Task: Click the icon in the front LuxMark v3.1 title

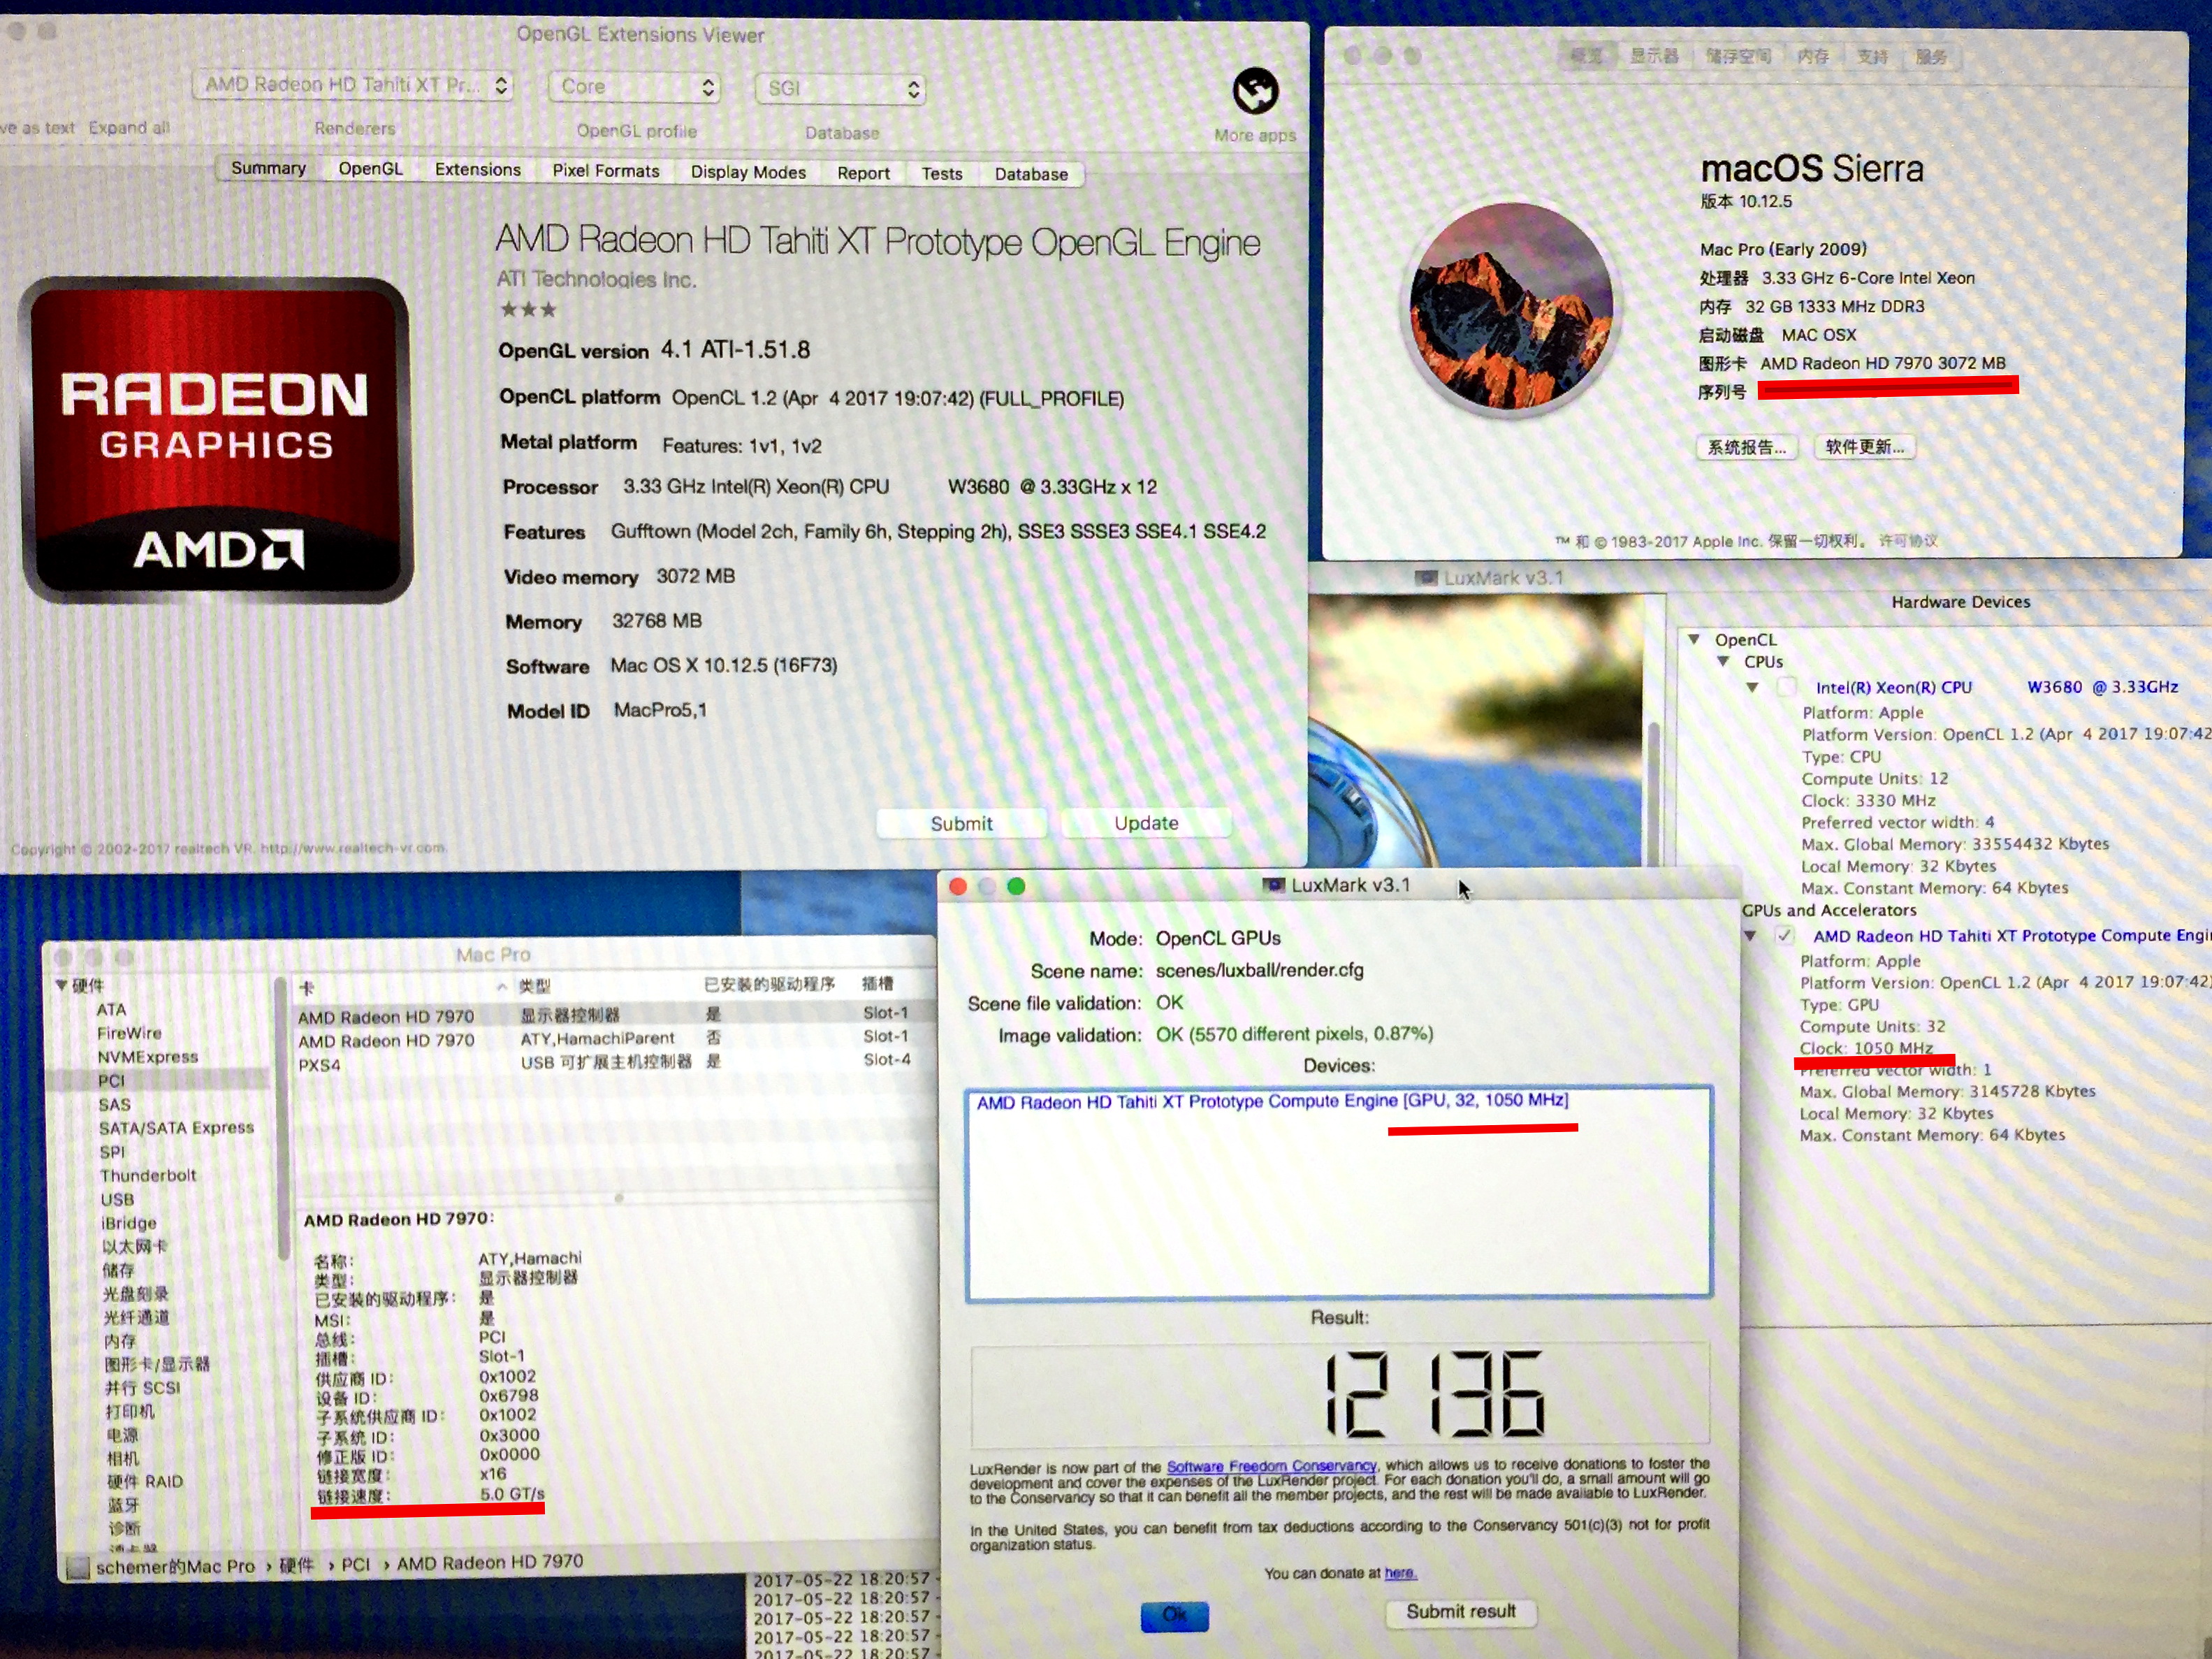Action: pos(1273,885)
